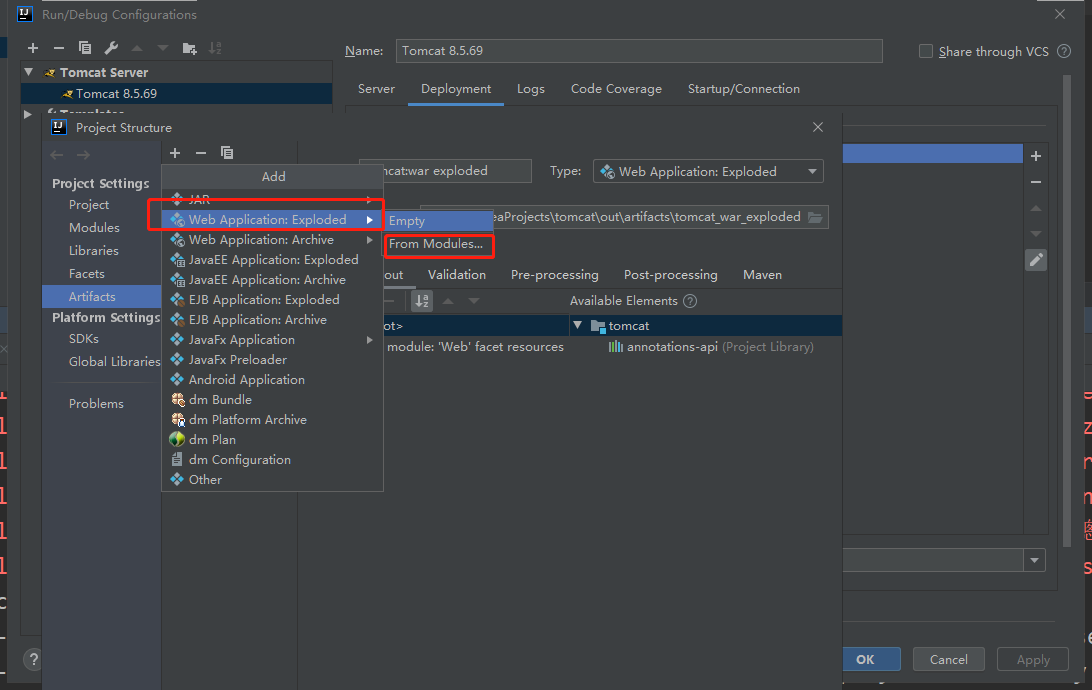Select Artifacts in Project Settings

tap(102, 297)
